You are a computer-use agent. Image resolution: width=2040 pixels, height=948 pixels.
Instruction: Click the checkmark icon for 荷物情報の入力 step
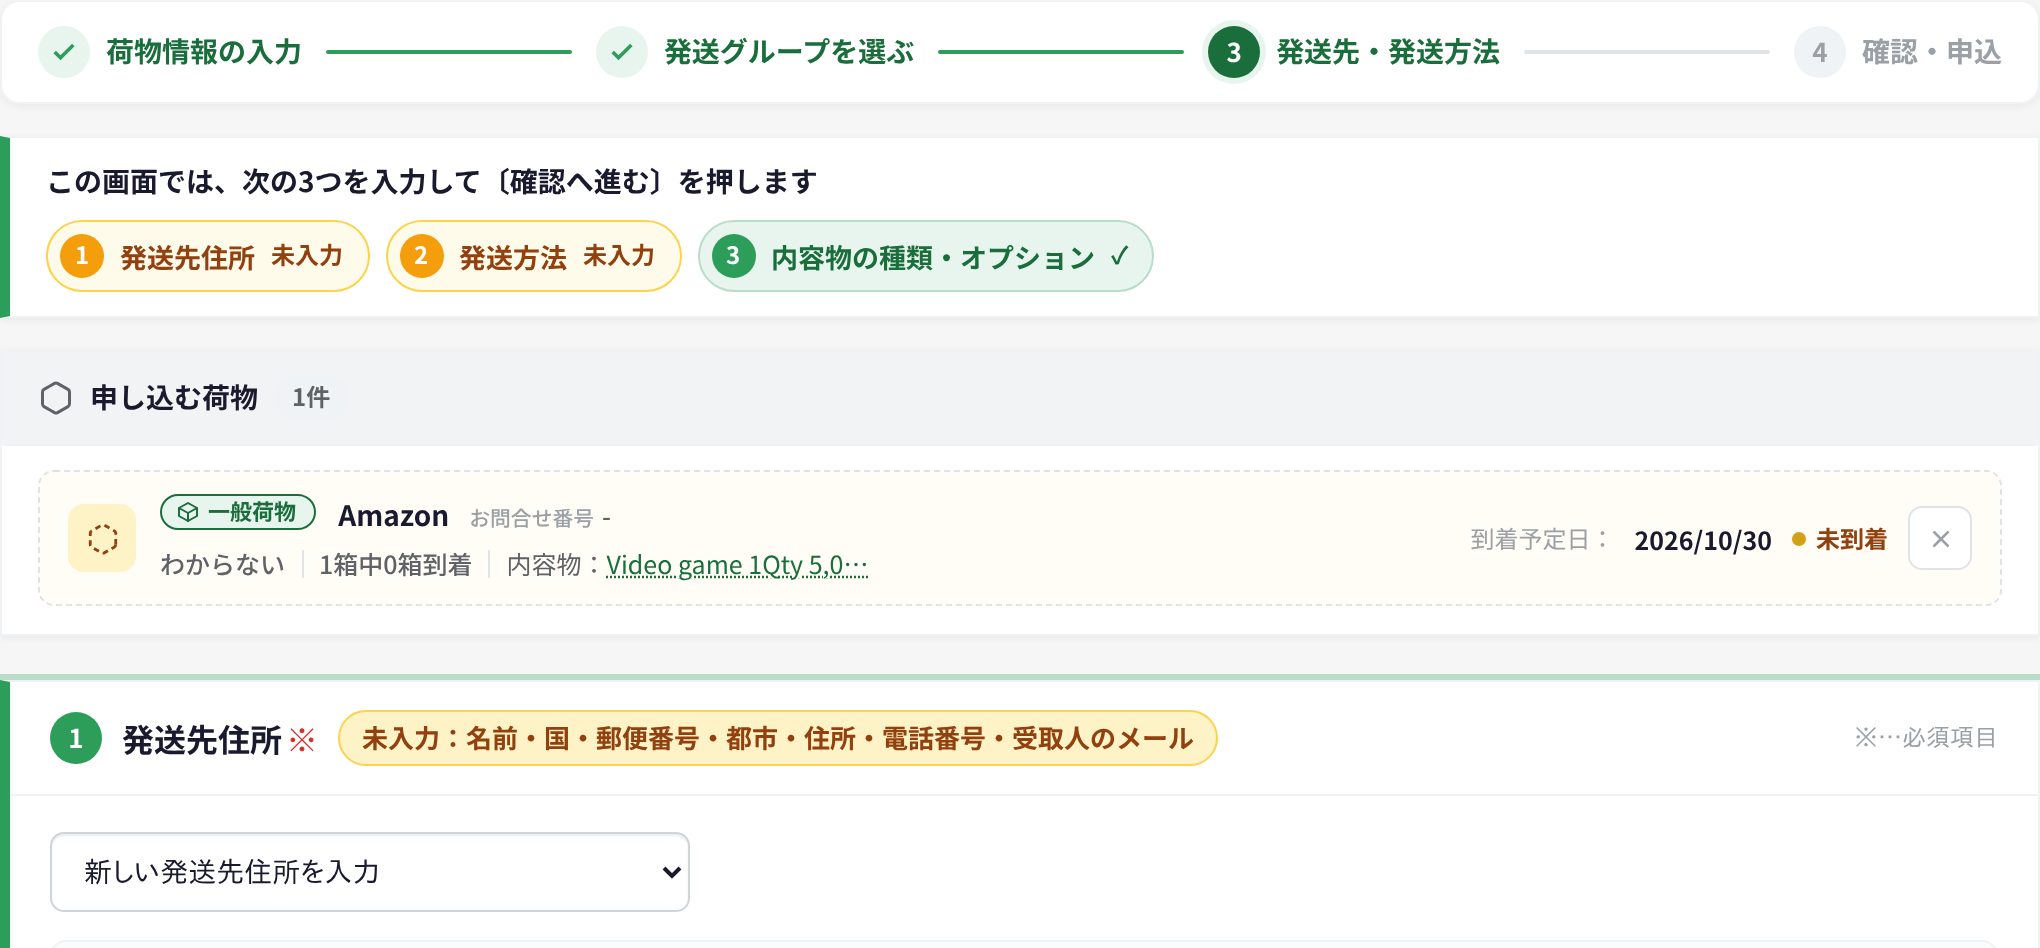click(x=64, y=52)
